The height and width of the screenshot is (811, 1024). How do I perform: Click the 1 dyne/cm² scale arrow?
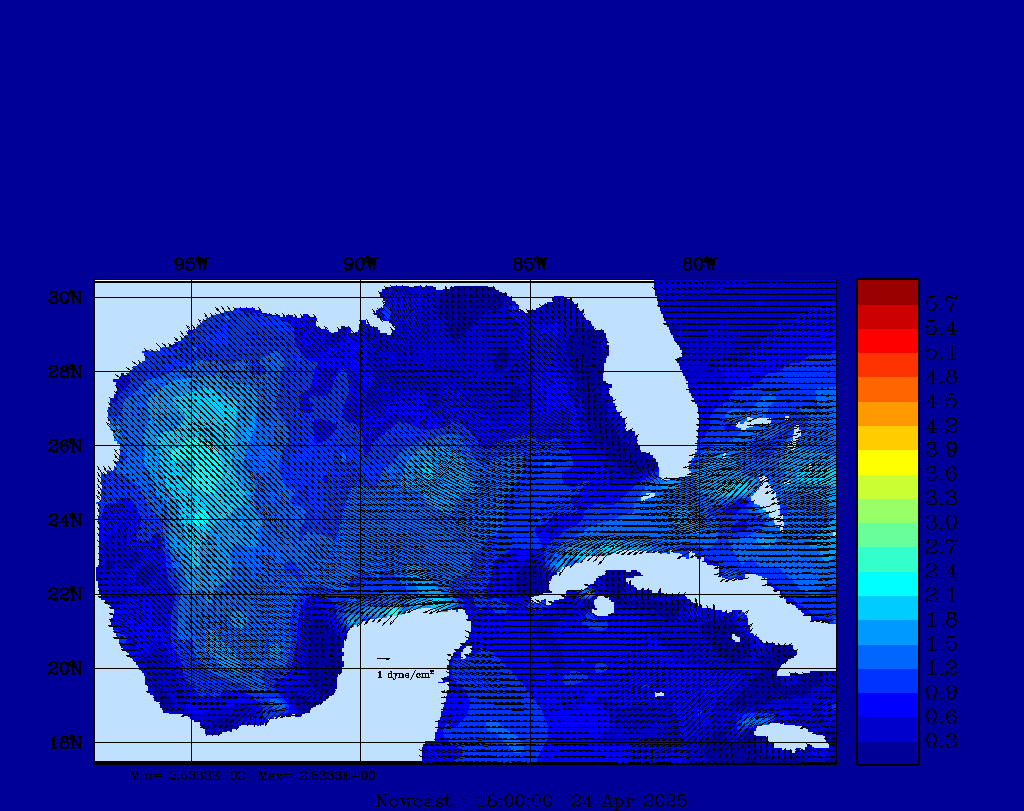[383, 659]
